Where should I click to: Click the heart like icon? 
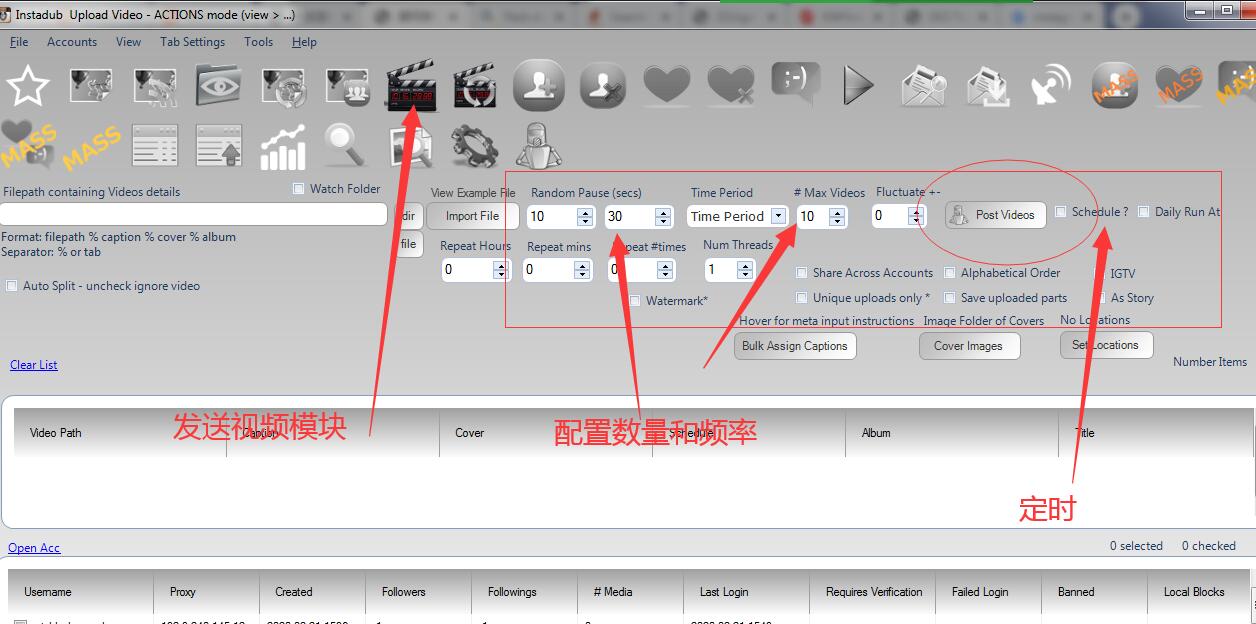pyautogui.click(x=667, y=87)
